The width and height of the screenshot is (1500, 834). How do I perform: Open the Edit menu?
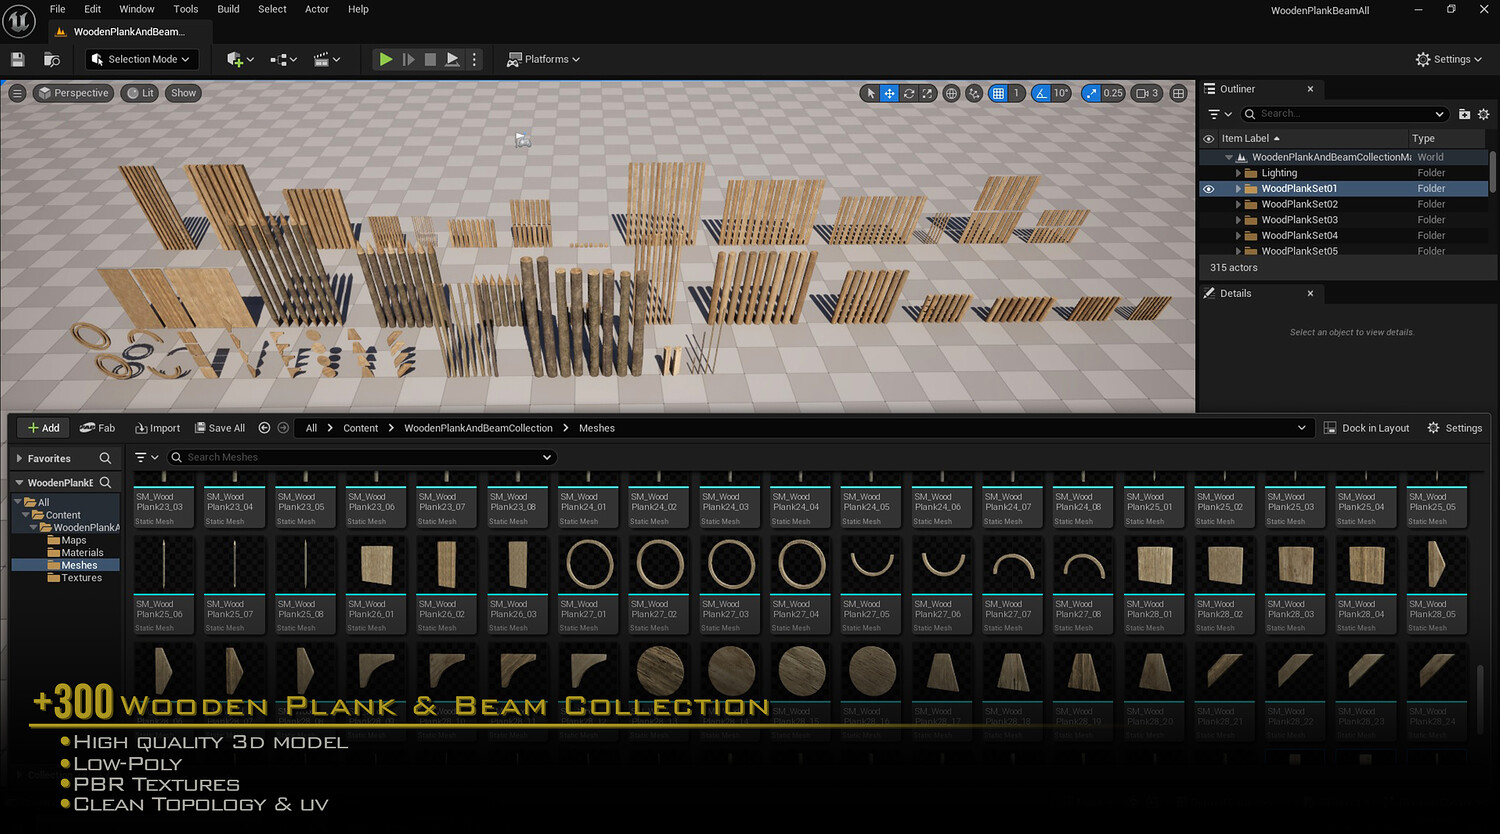(93, 9)
